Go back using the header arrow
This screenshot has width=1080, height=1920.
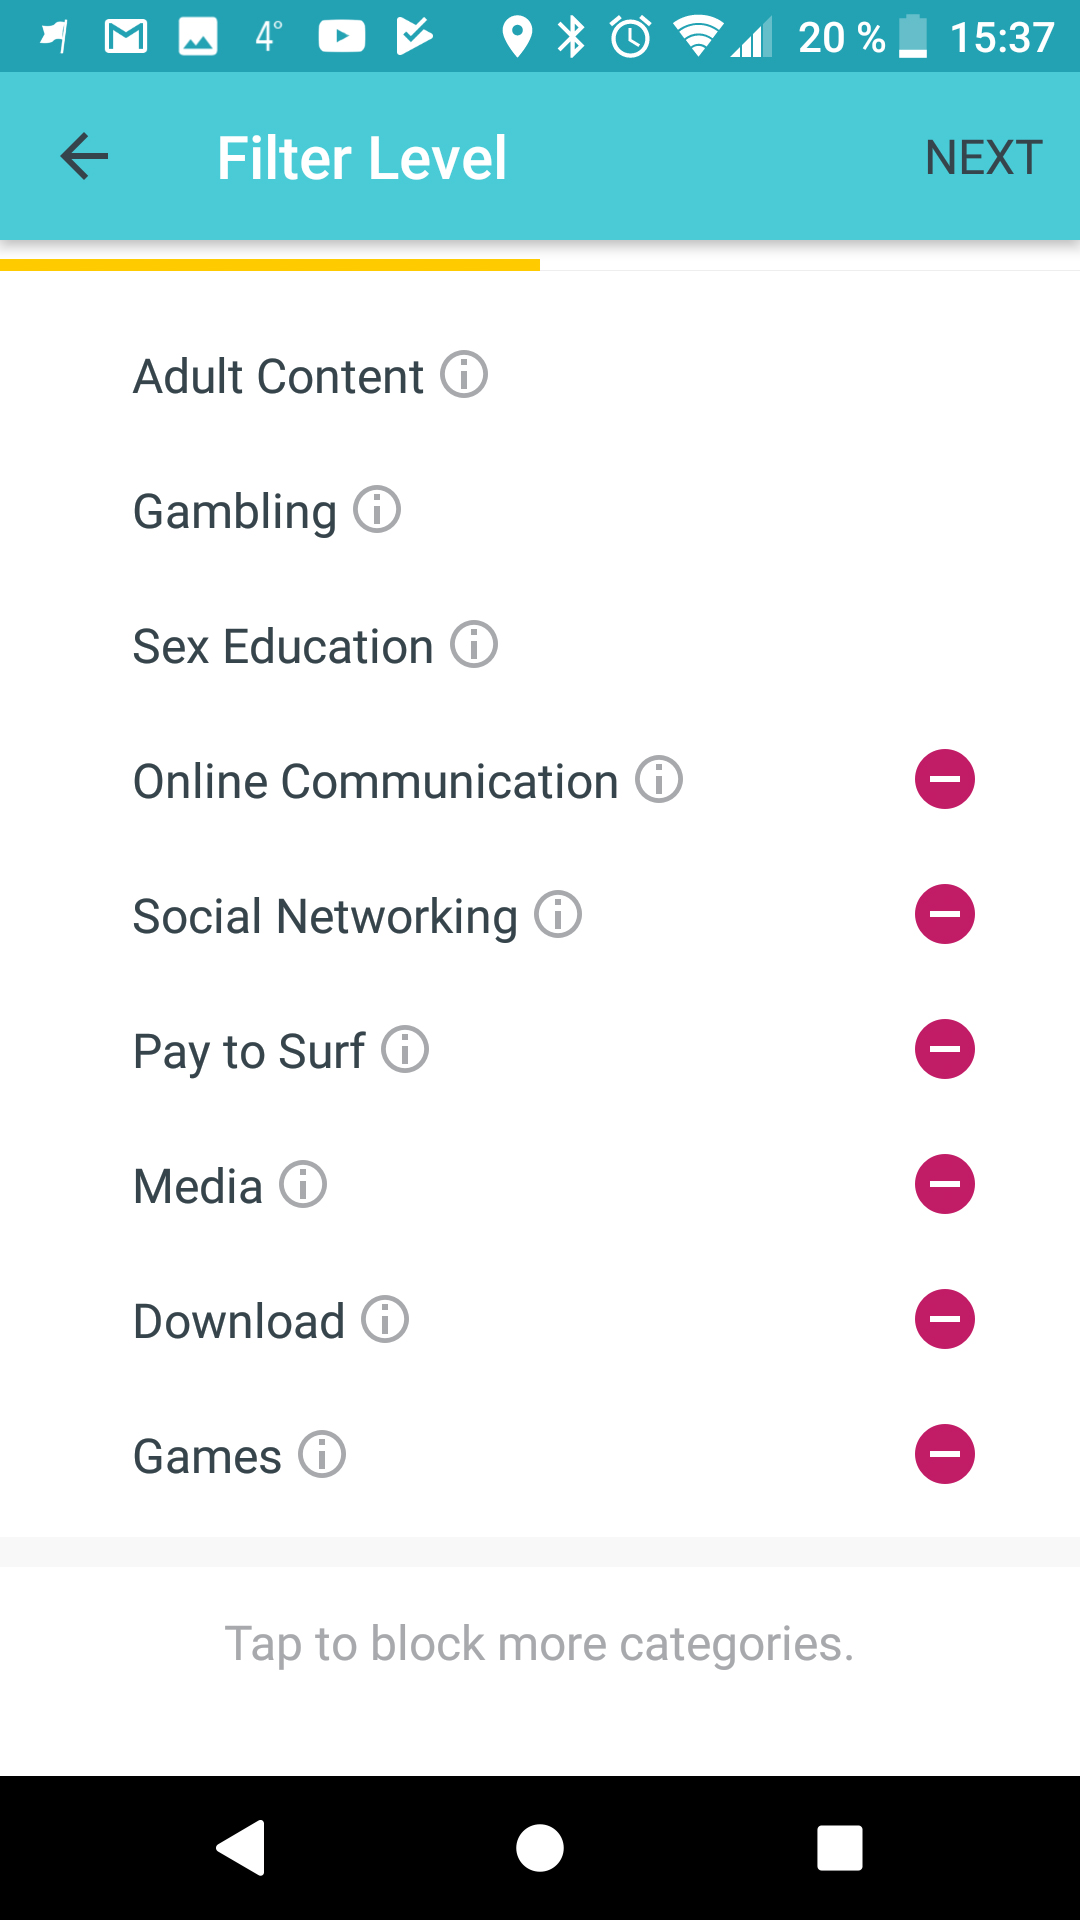(x=84, y=157)
